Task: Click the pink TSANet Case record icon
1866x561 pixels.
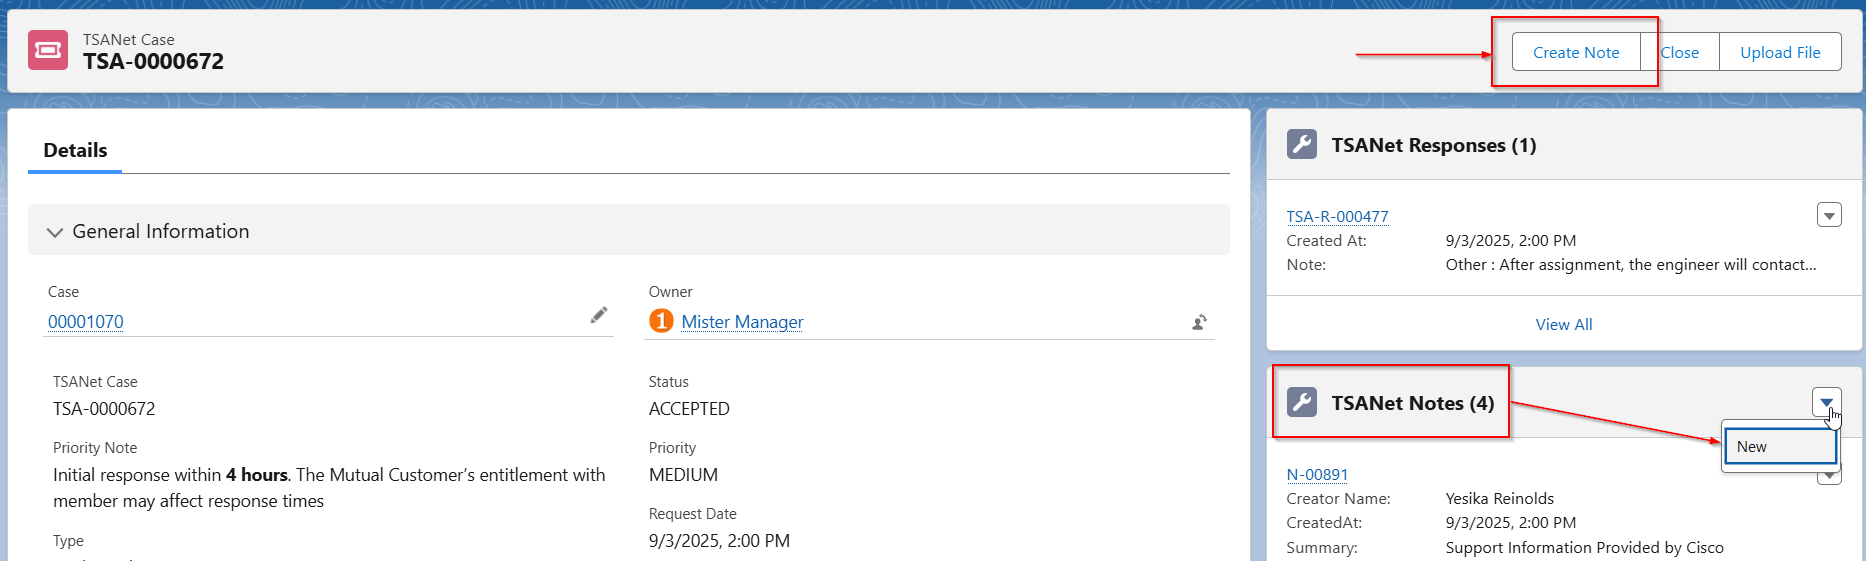Action: [48, 50]
